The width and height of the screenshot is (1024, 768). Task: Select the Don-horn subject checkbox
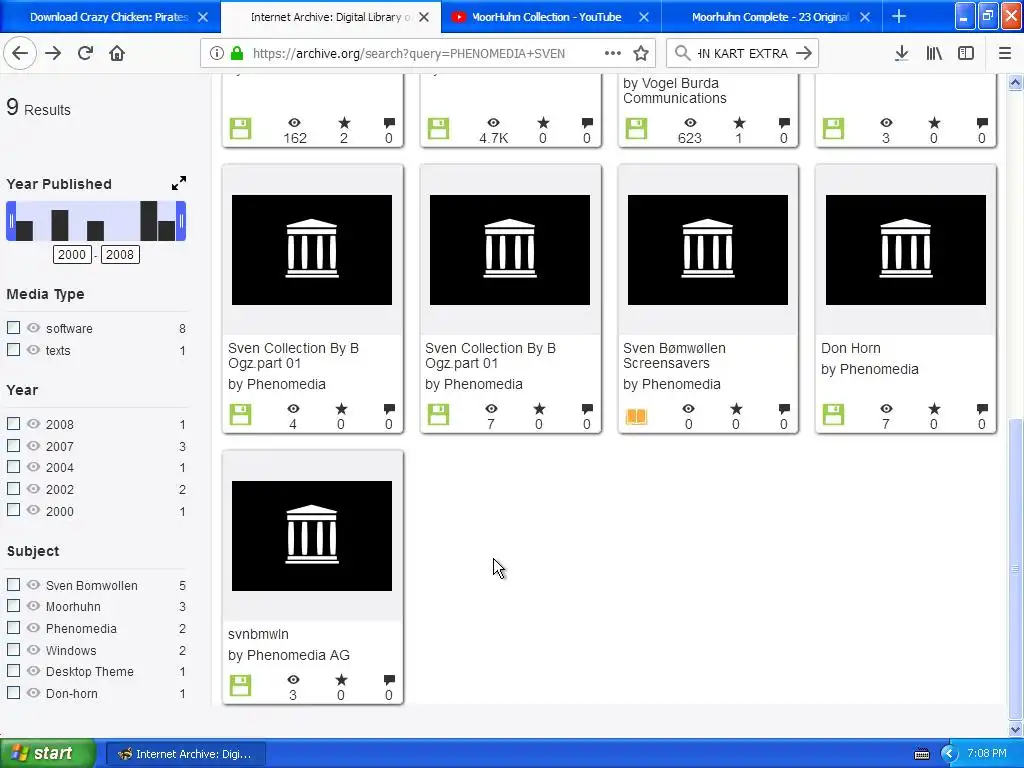[x=13, y=692]
